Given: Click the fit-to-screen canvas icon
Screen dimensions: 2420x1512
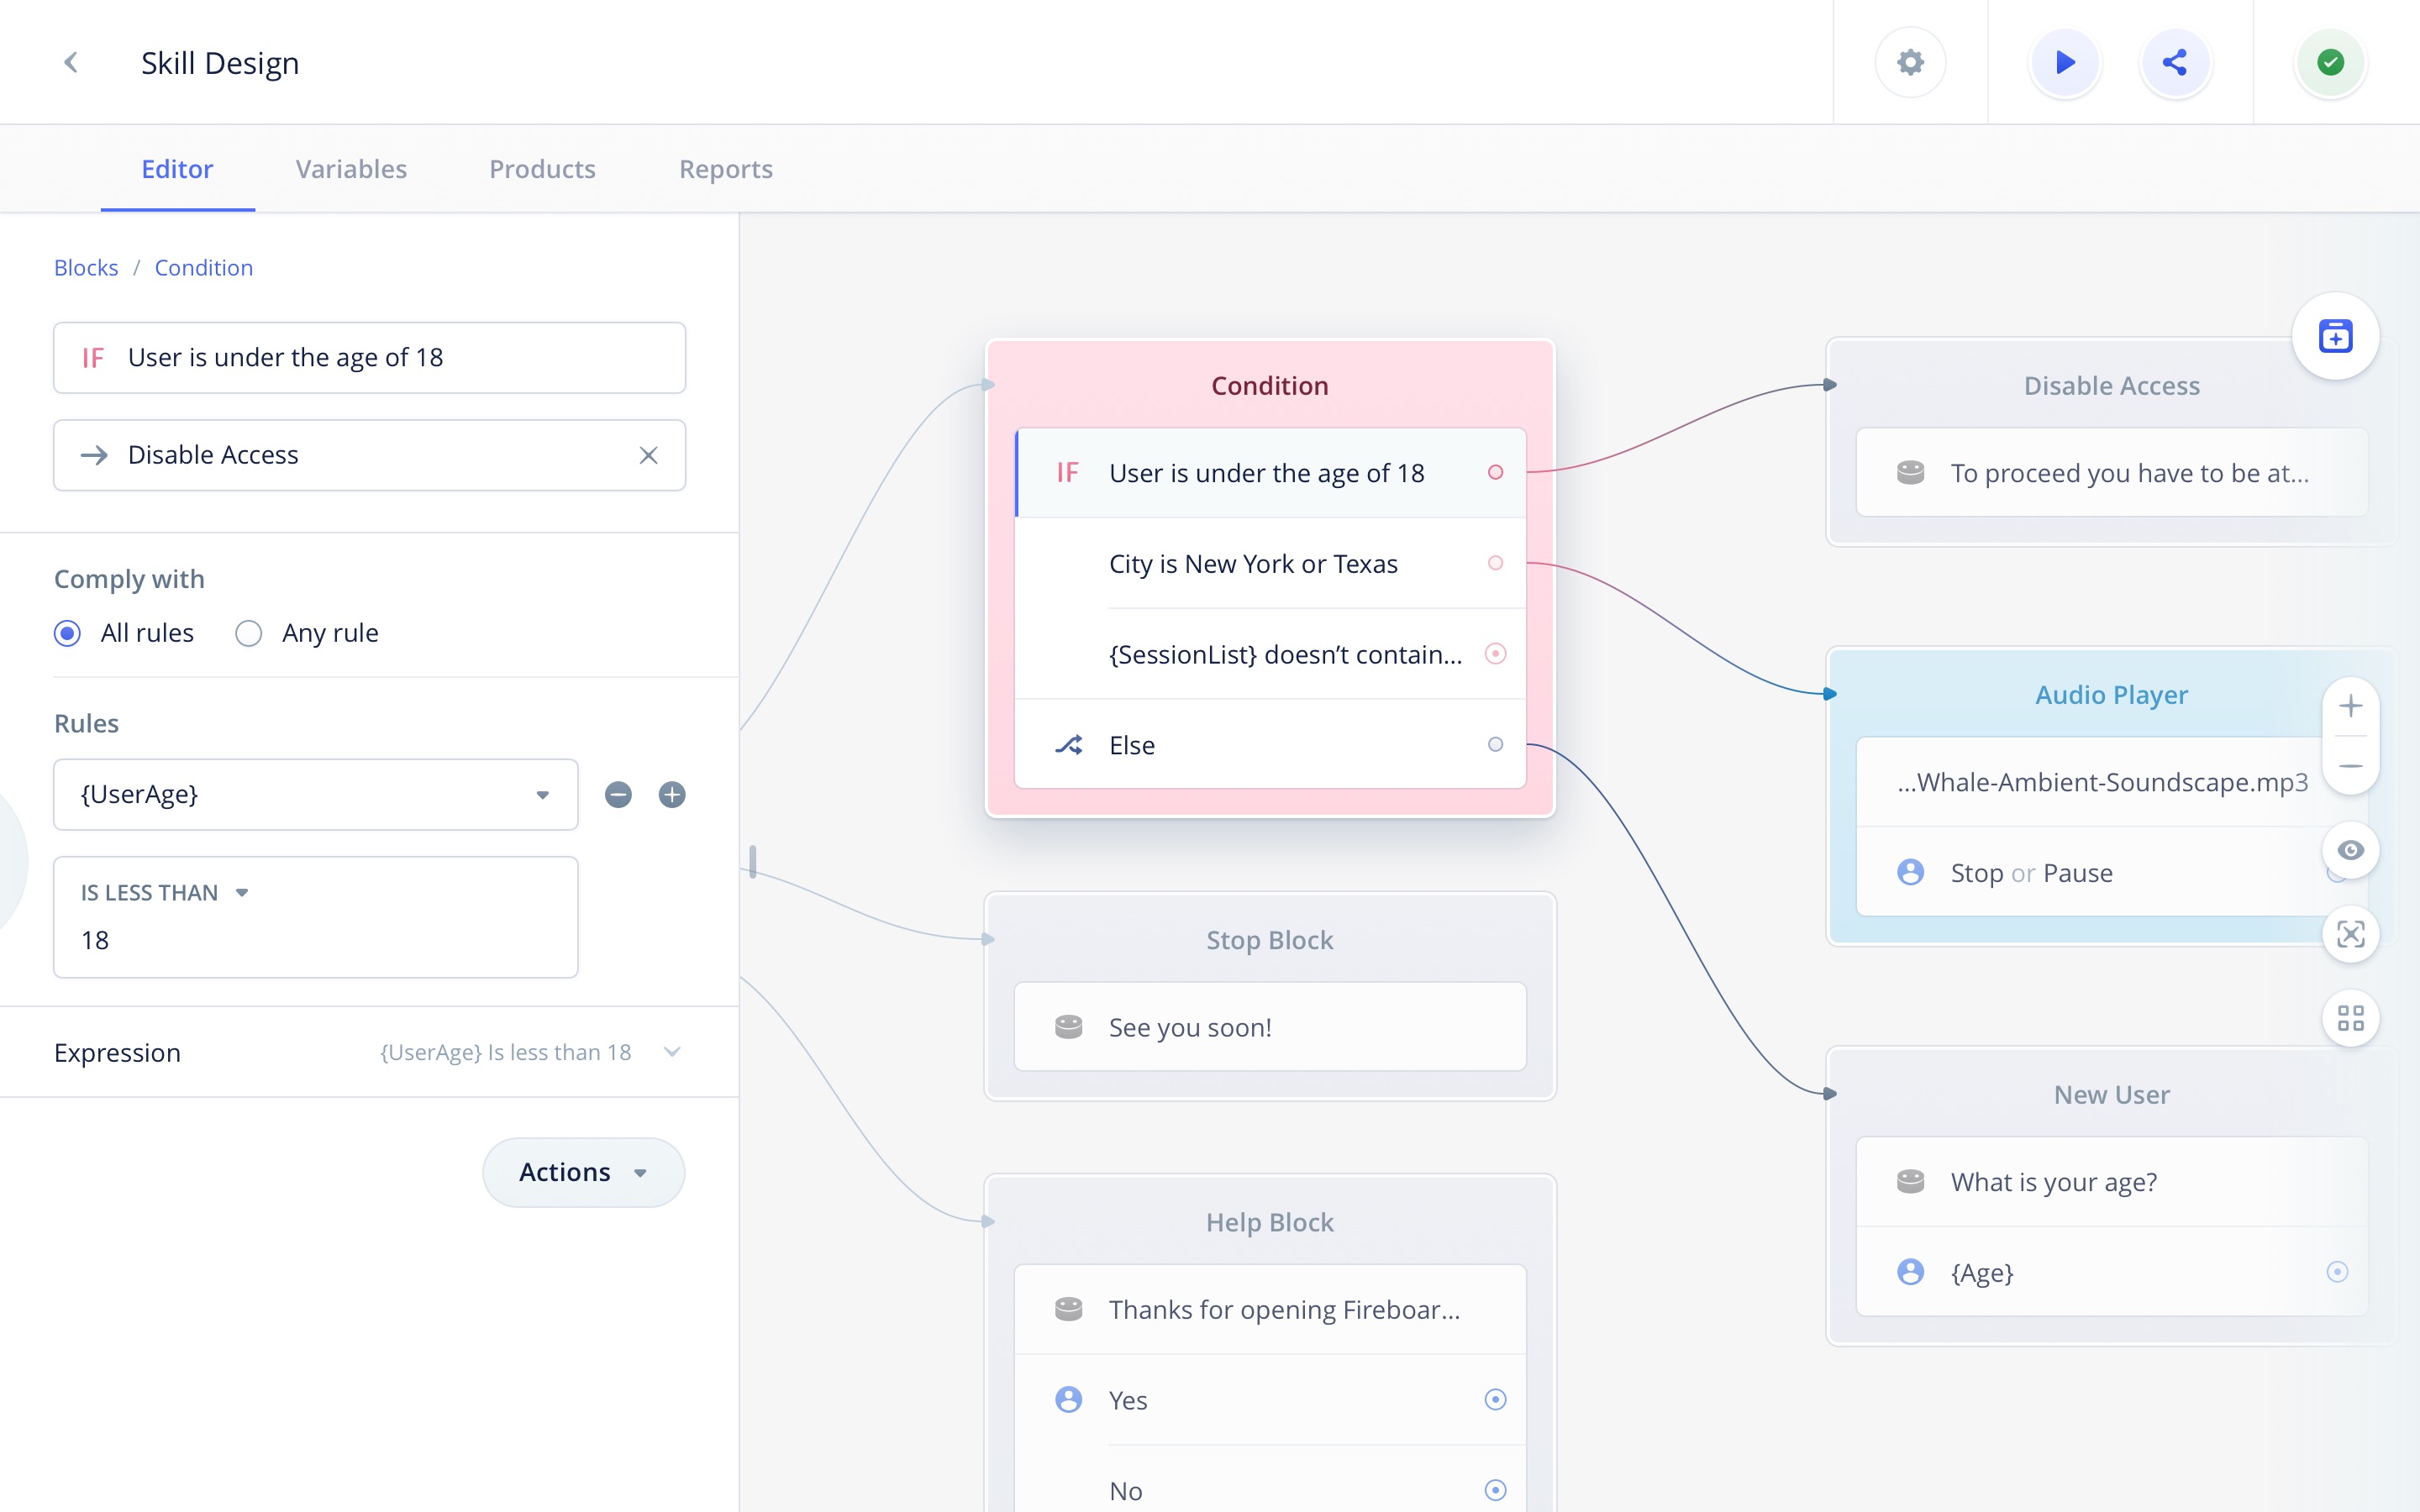Looking at the screenshot, I should click(x=2350, y=934).
